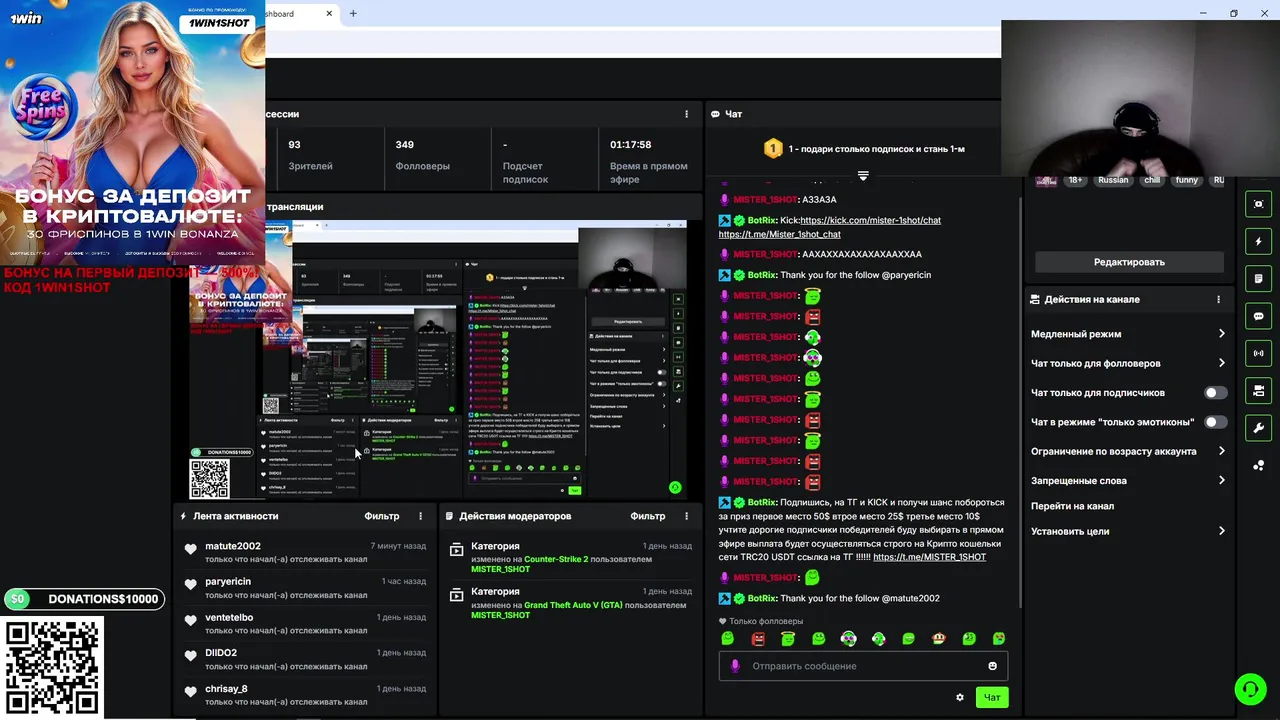The image size is (1280, 720).
Task: Open the t.me/MISTER_1SHOT link in BotRix message
Action: pyautogui.click(x=929, y=557)
